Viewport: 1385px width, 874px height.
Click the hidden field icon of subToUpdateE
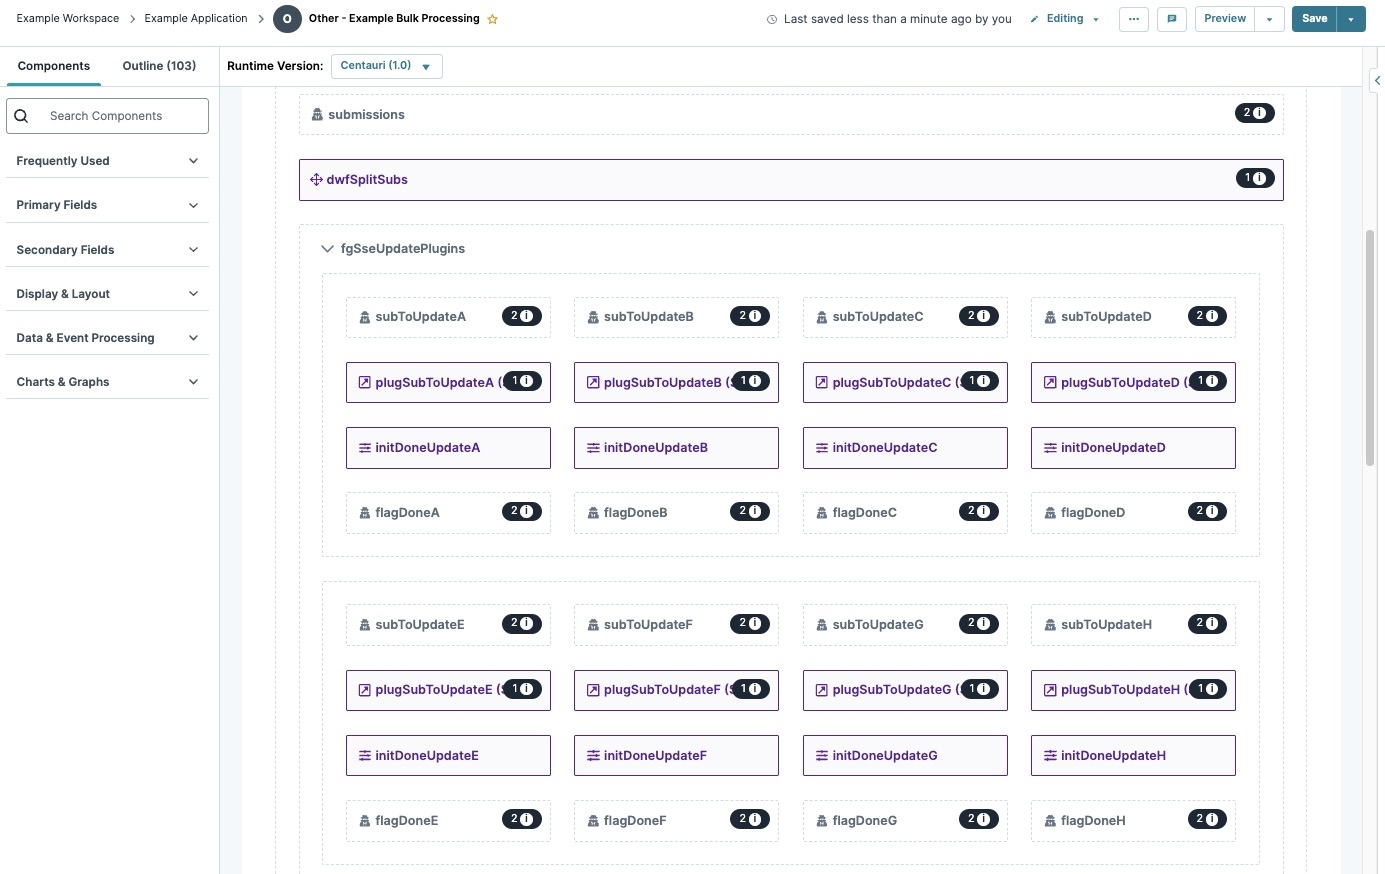click(365, 625)
